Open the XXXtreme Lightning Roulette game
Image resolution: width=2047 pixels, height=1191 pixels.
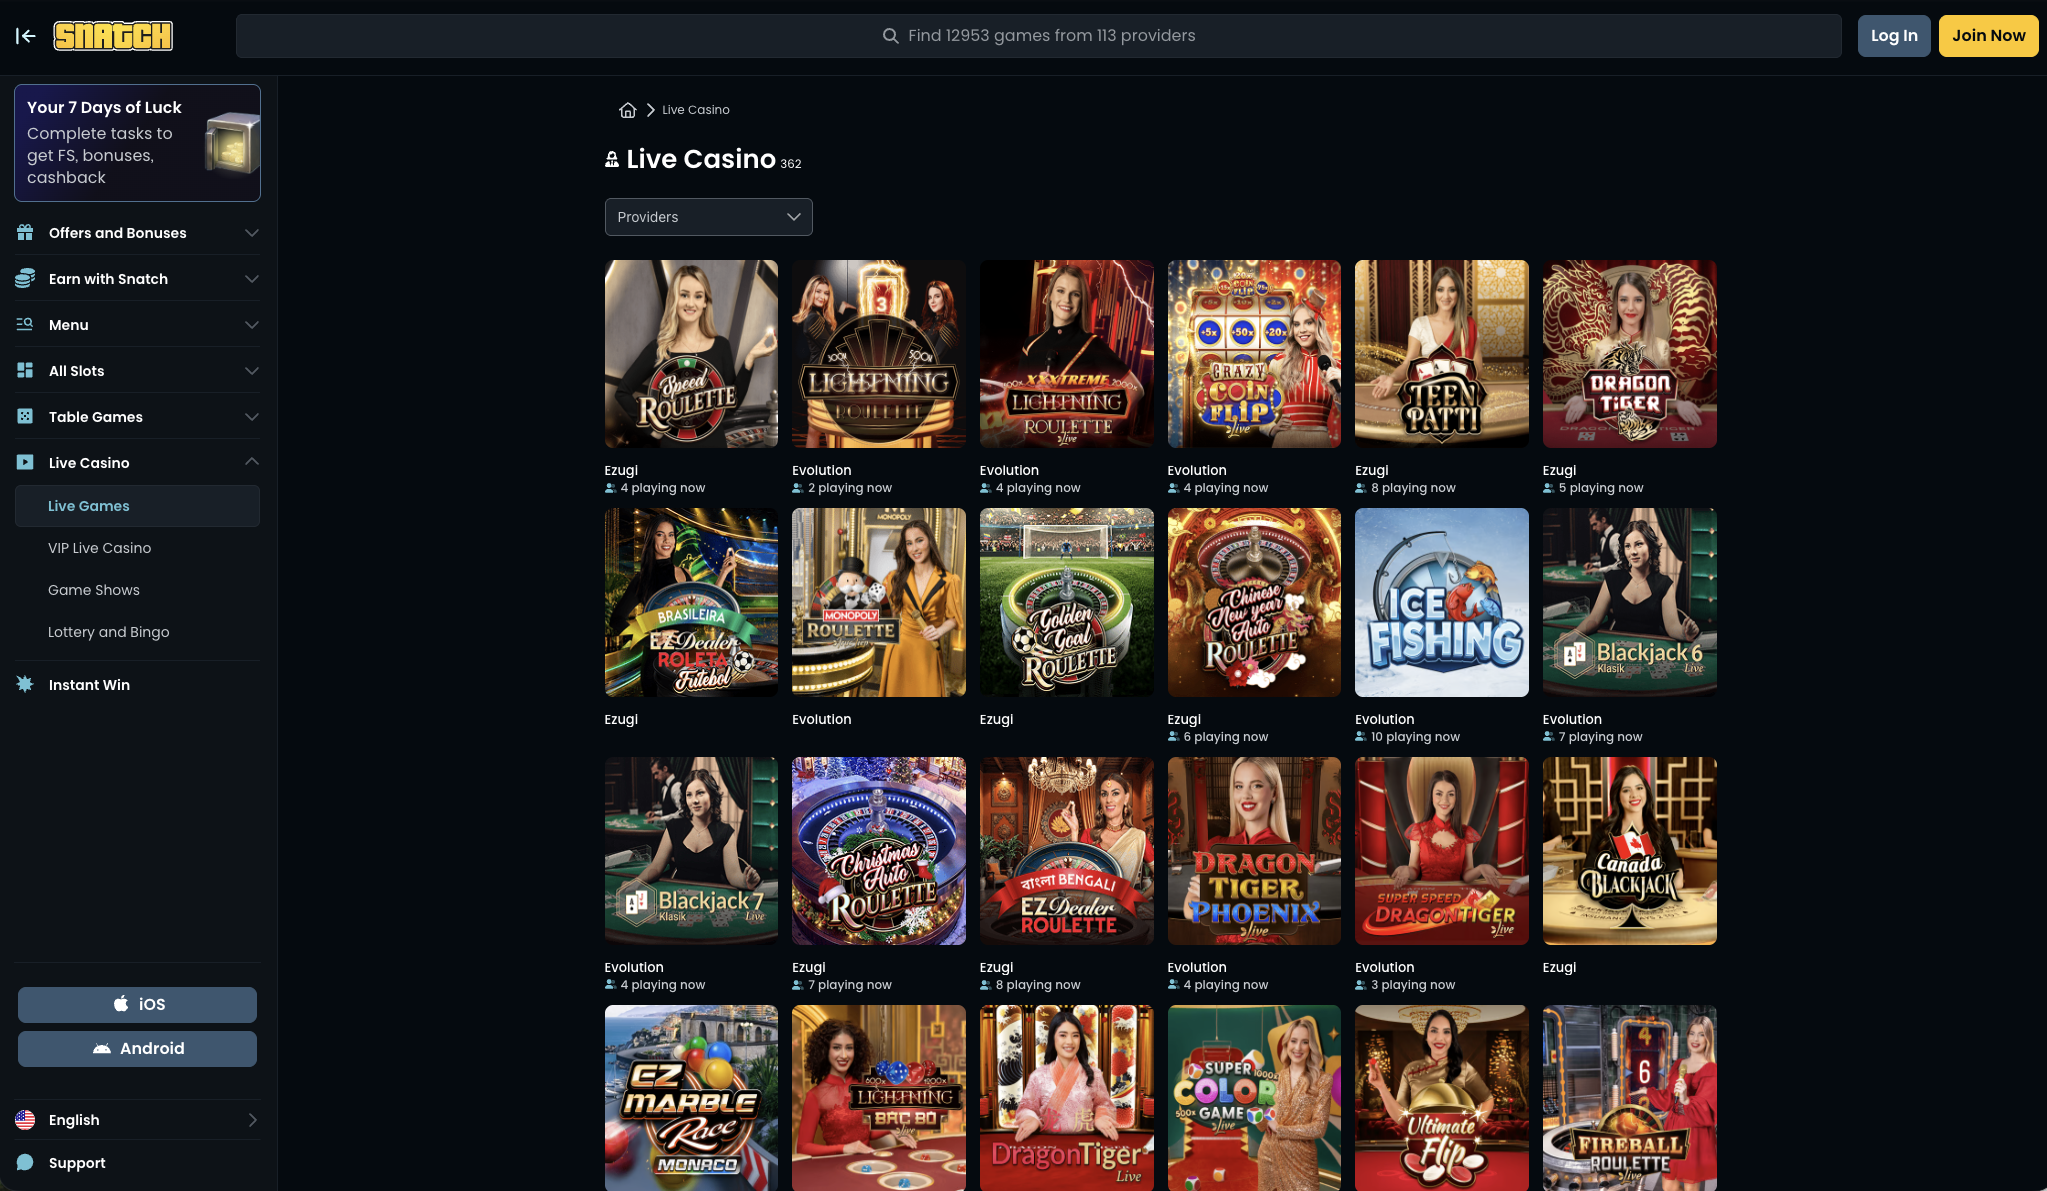tap(1066, 354)
